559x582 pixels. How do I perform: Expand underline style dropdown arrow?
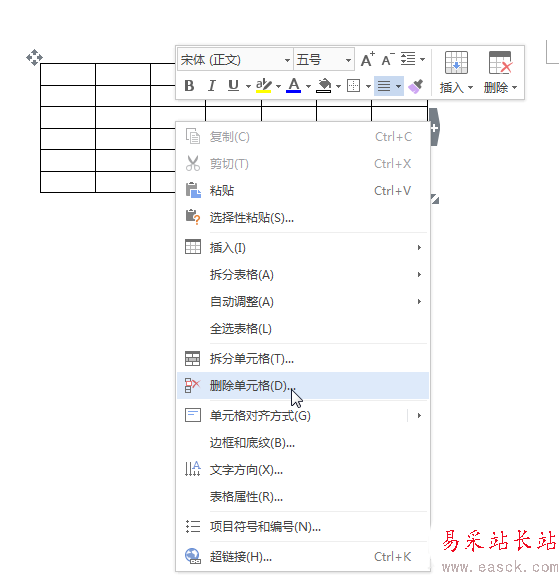point(248,86)
